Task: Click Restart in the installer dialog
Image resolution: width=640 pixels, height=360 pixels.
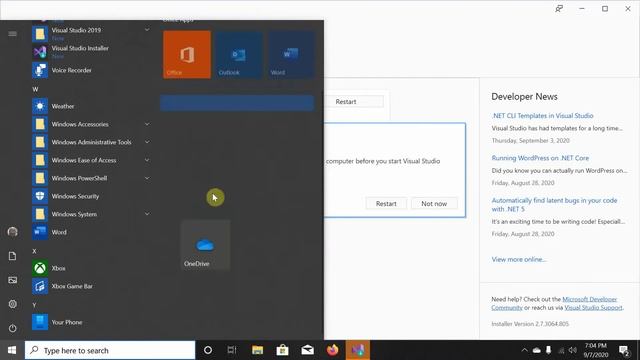Action: [386, 203]
